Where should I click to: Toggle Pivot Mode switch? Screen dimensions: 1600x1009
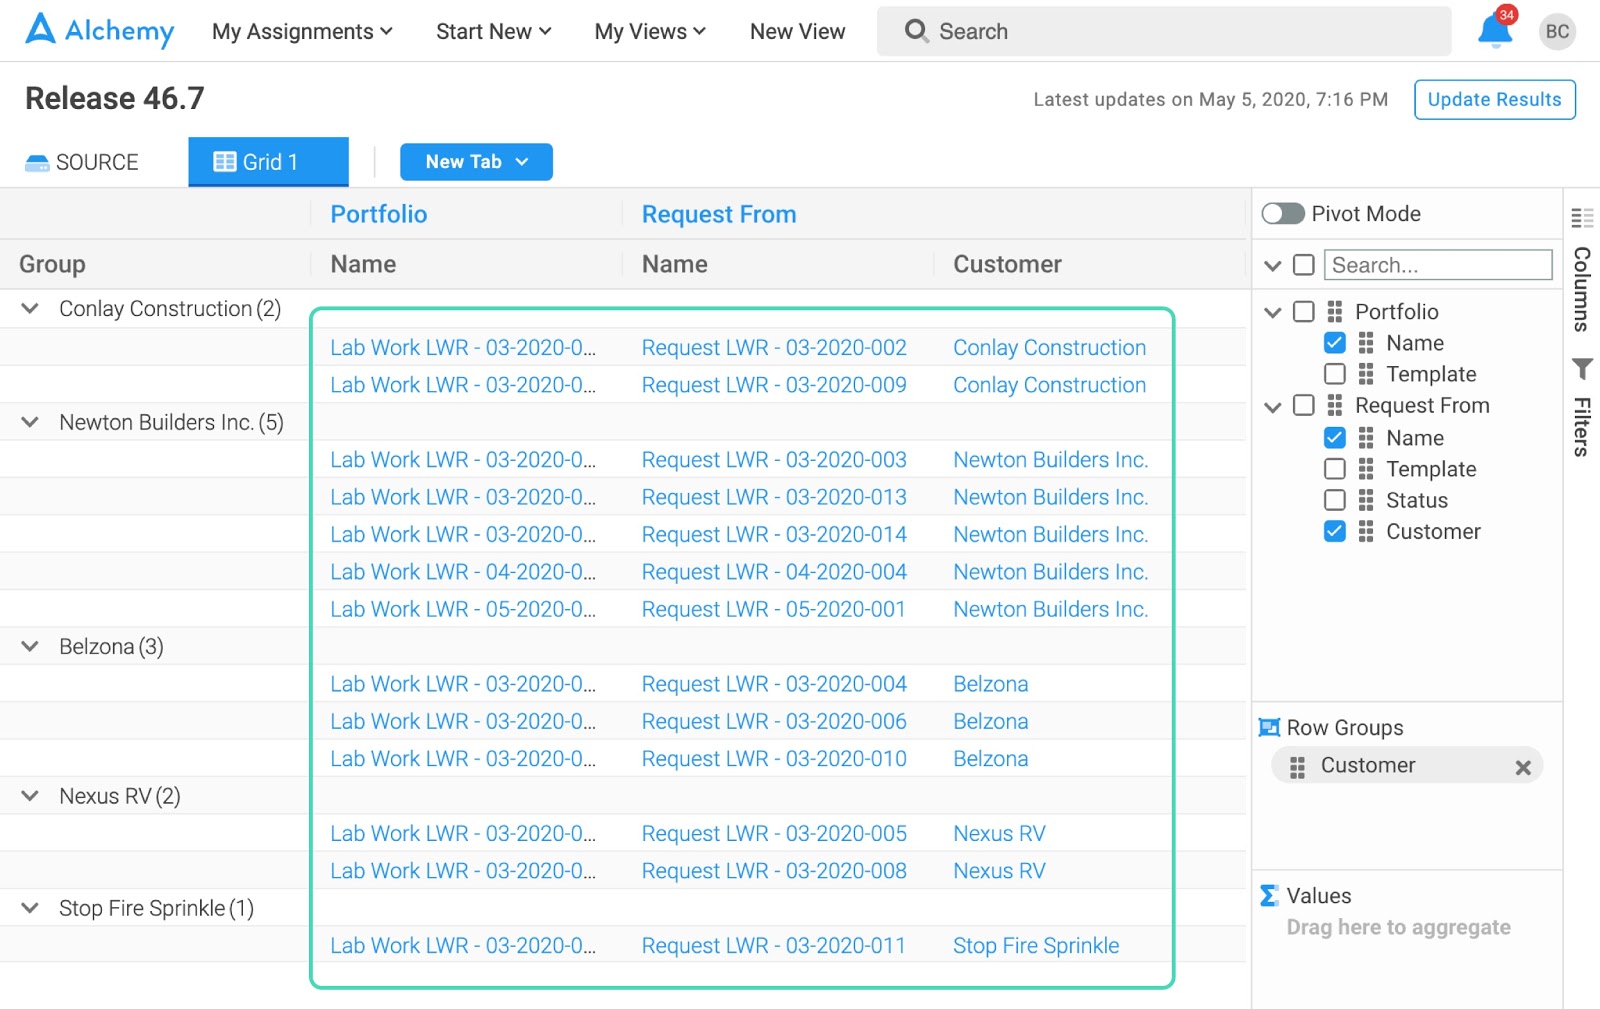click(1283, 213)
